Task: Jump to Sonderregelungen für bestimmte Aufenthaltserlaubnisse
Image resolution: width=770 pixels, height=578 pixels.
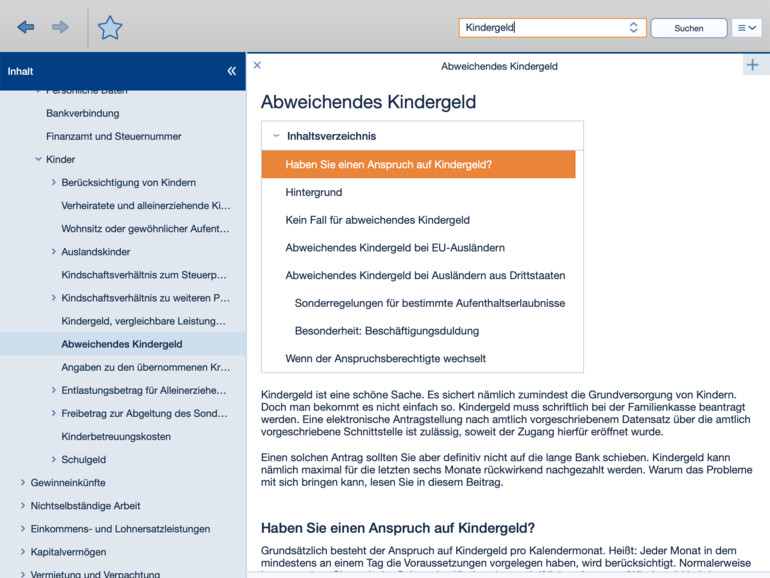Action: click(430, 303)
